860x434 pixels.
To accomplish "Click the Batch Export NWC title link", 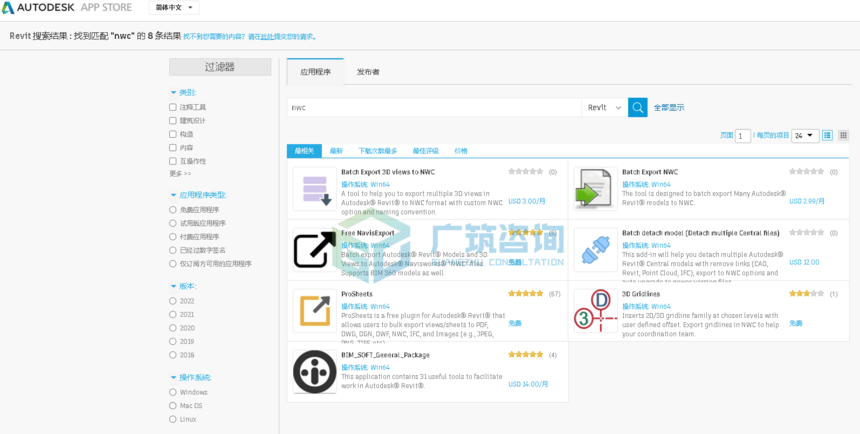I will [649, 172].
